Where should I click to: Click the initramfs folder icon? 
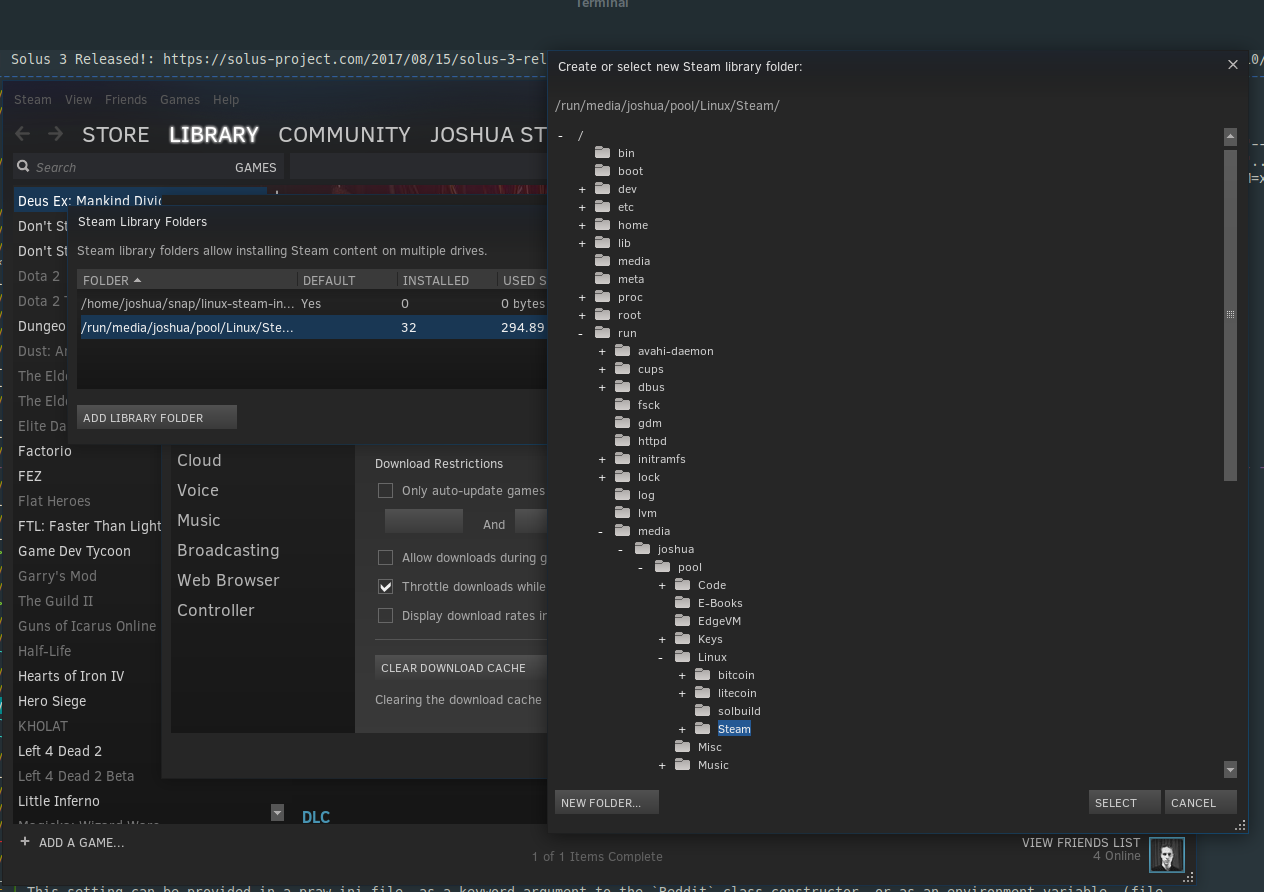pyautogui.click(x=622, y=459)
